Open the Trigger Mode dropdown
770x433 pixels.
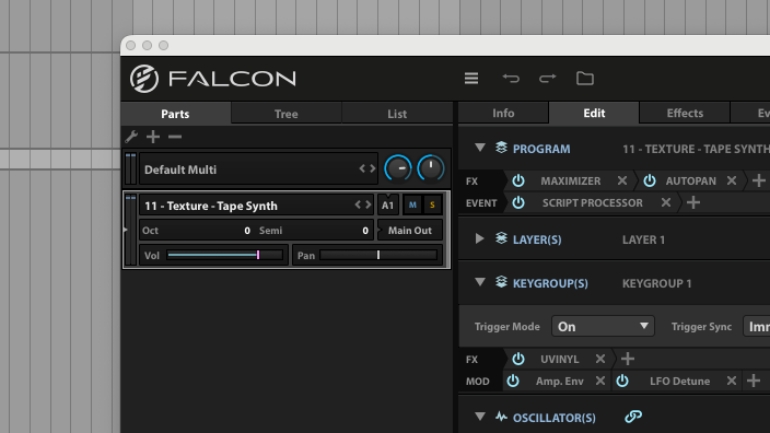click(x=603, y=326)
